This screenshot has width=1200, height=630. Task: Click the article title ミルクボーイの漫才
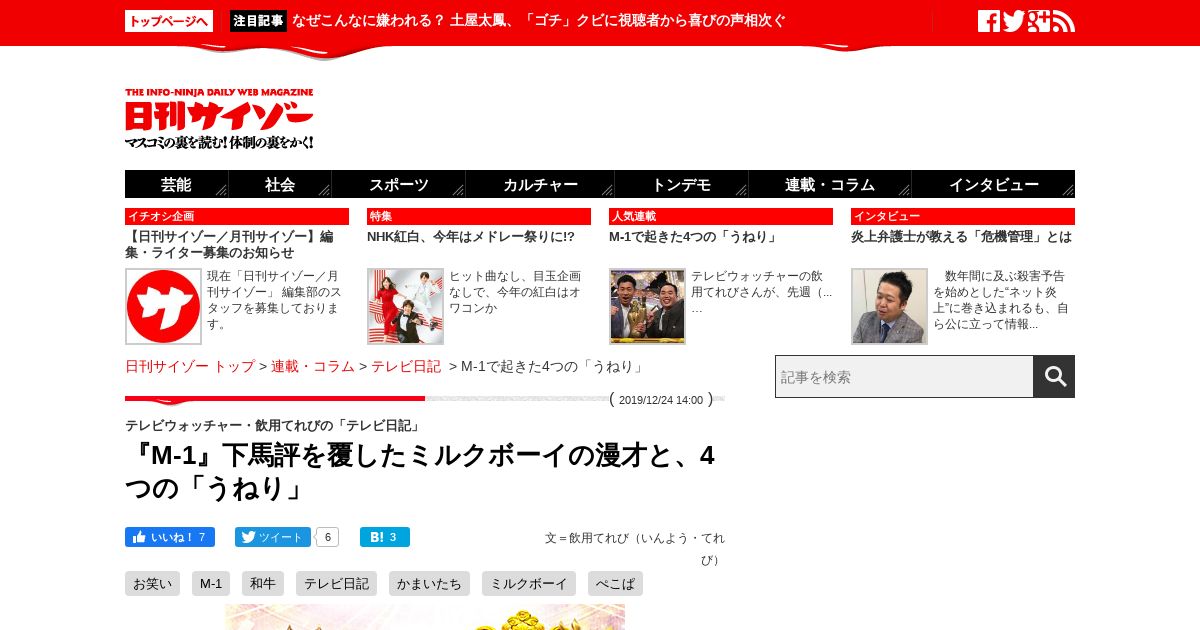click(x=420, y=471)
